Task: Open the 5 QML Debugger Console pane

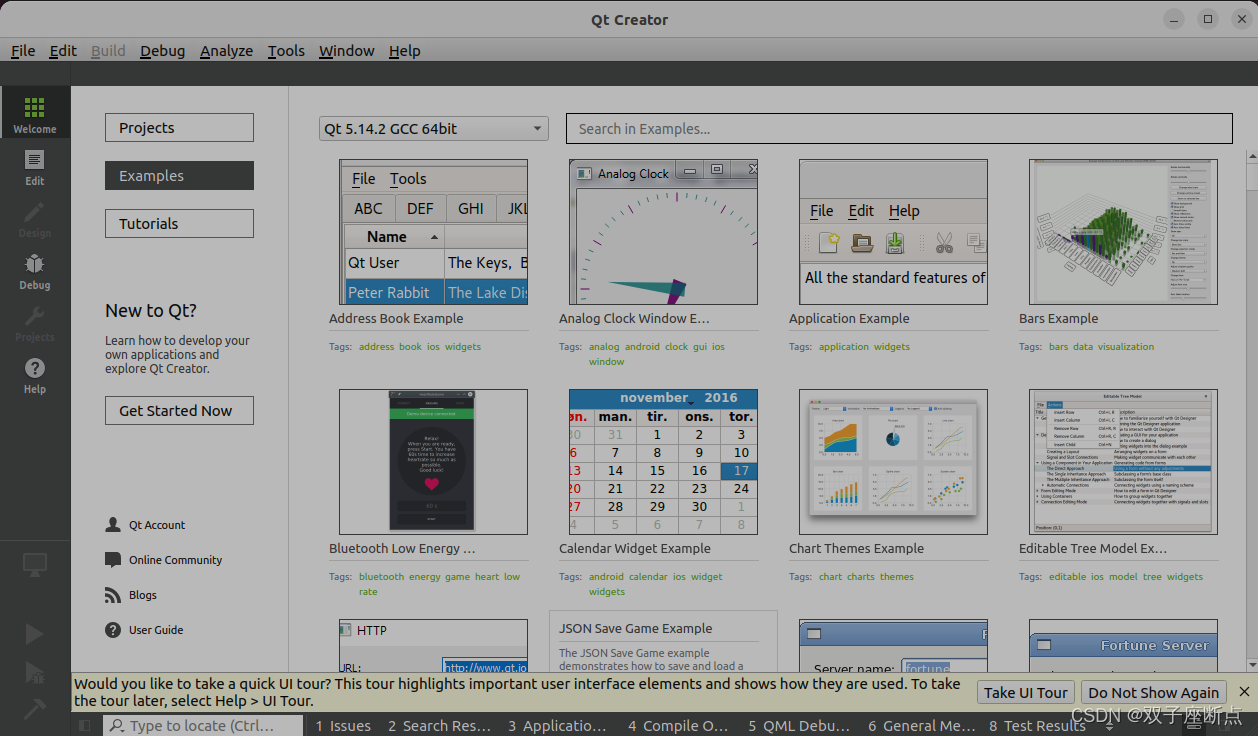Action: pos(799,726)
